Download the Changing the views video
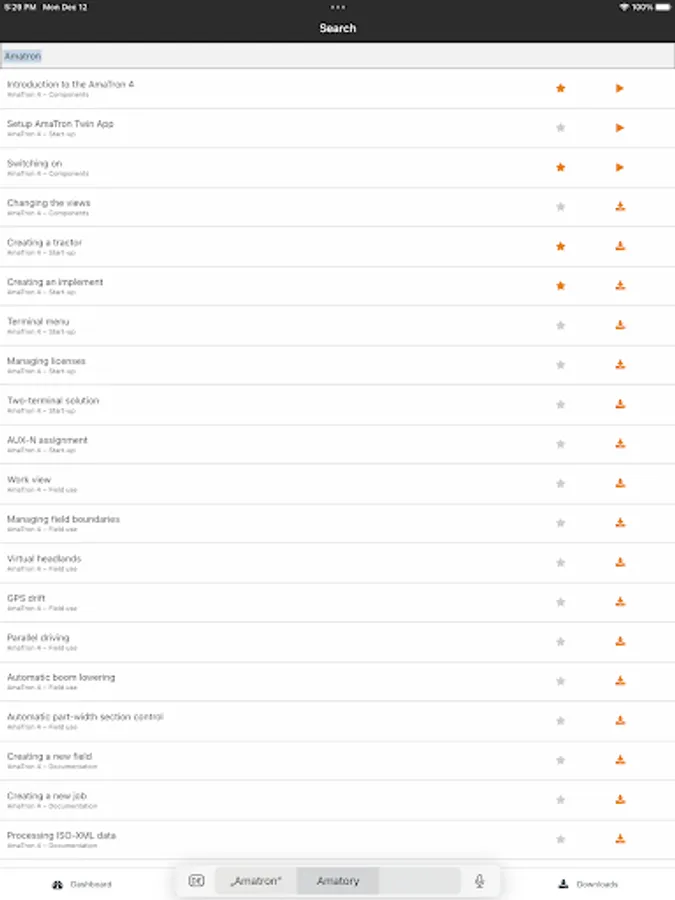Screen dimensions: 675x900 [620, 207]
